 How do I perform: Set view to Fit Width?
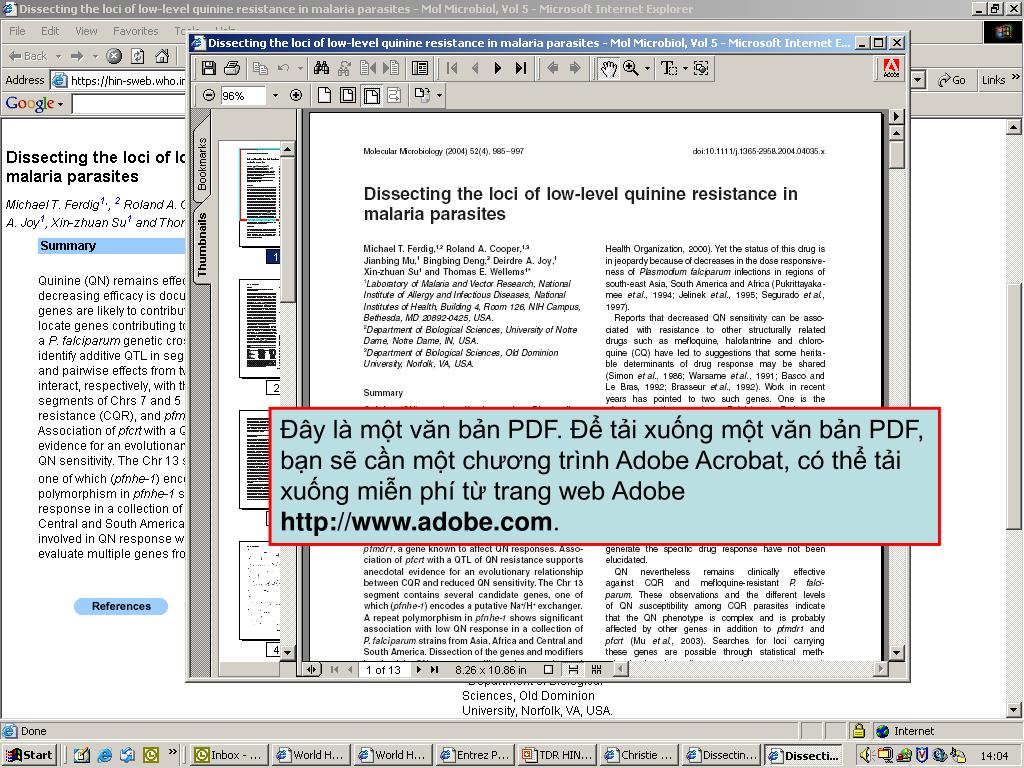coord(372,95)
